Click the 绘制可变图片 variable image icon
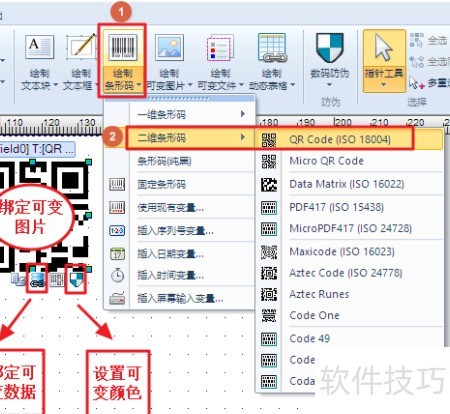This screenshot has width=450, height=414. (x=169, y=47)
